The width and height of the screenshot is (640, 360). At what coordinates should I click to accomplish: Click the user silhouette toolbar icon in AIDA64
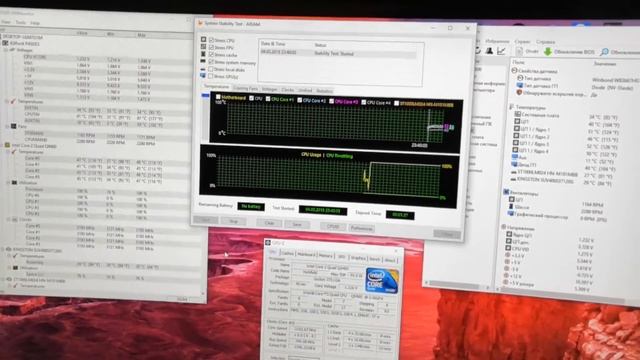pos(489,51)
